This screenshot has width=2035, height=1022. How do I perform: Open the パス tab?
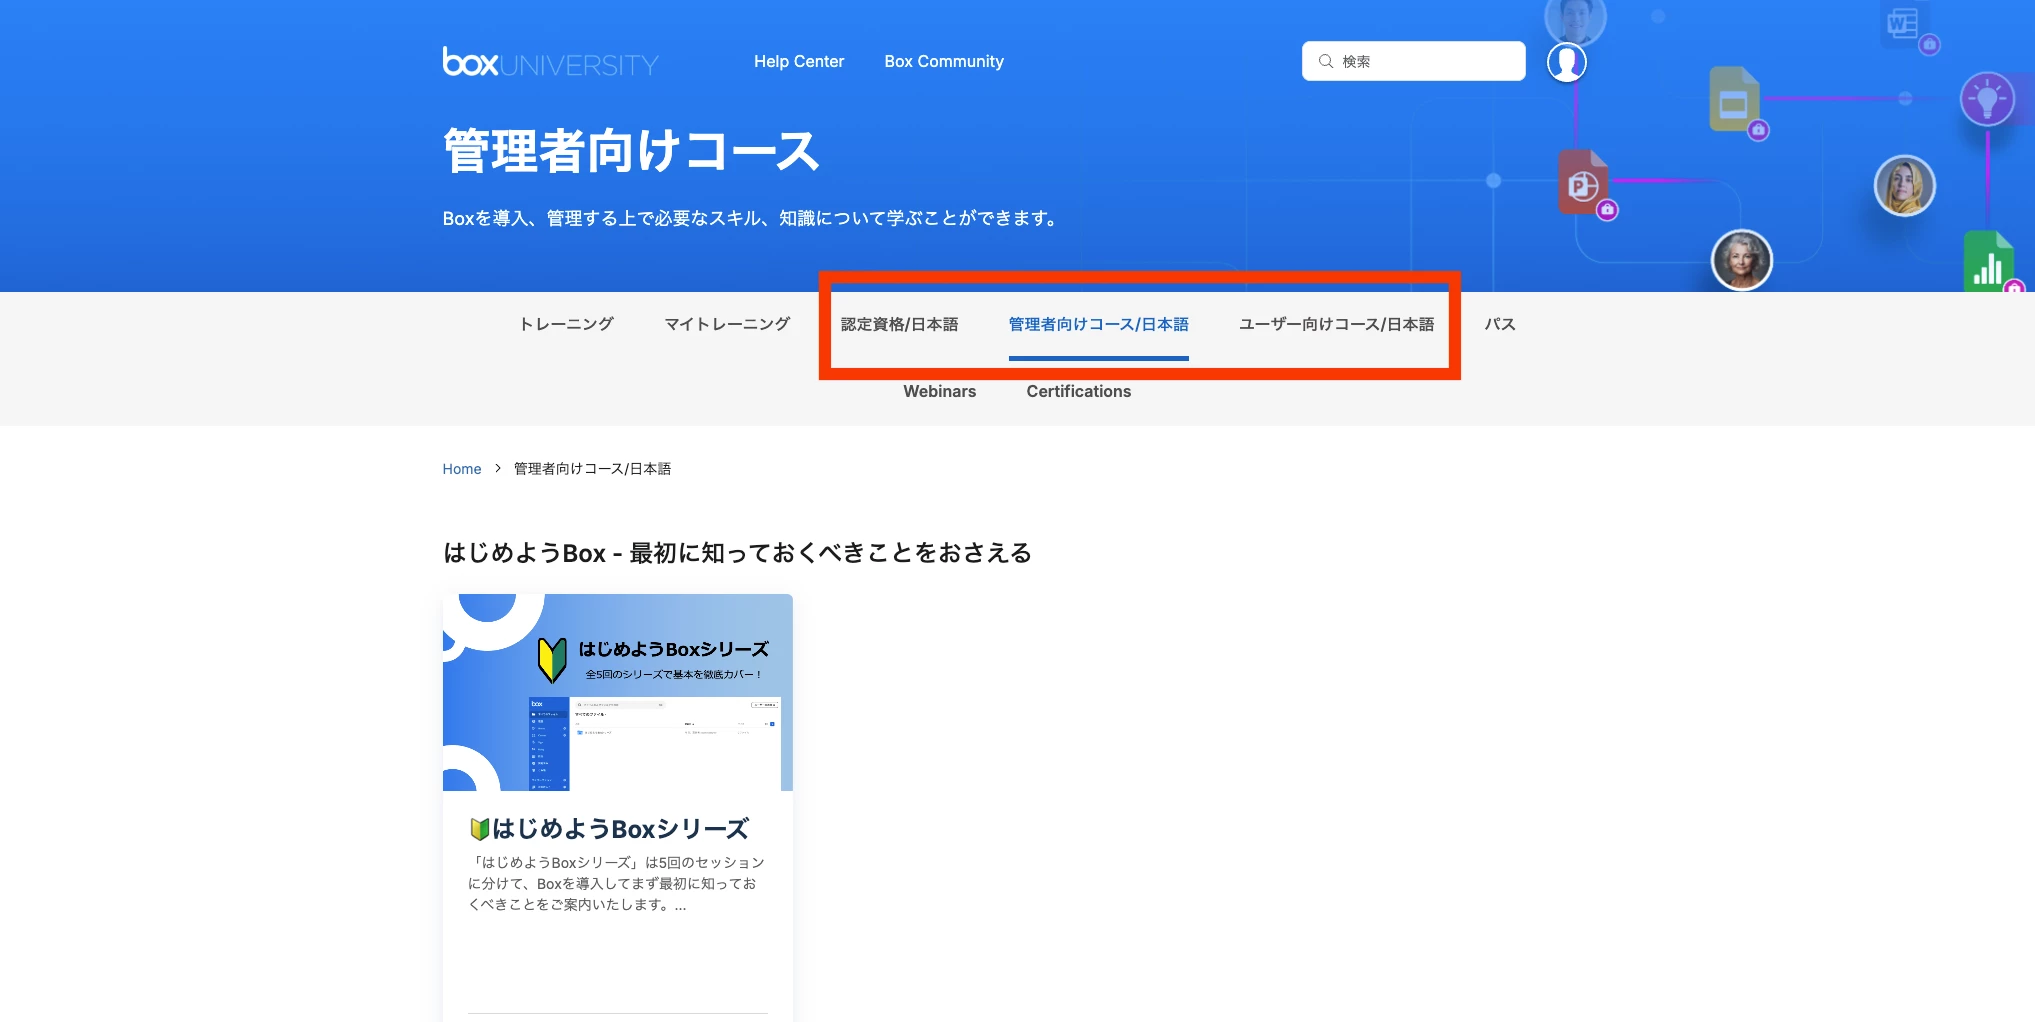click(1499, 324)
